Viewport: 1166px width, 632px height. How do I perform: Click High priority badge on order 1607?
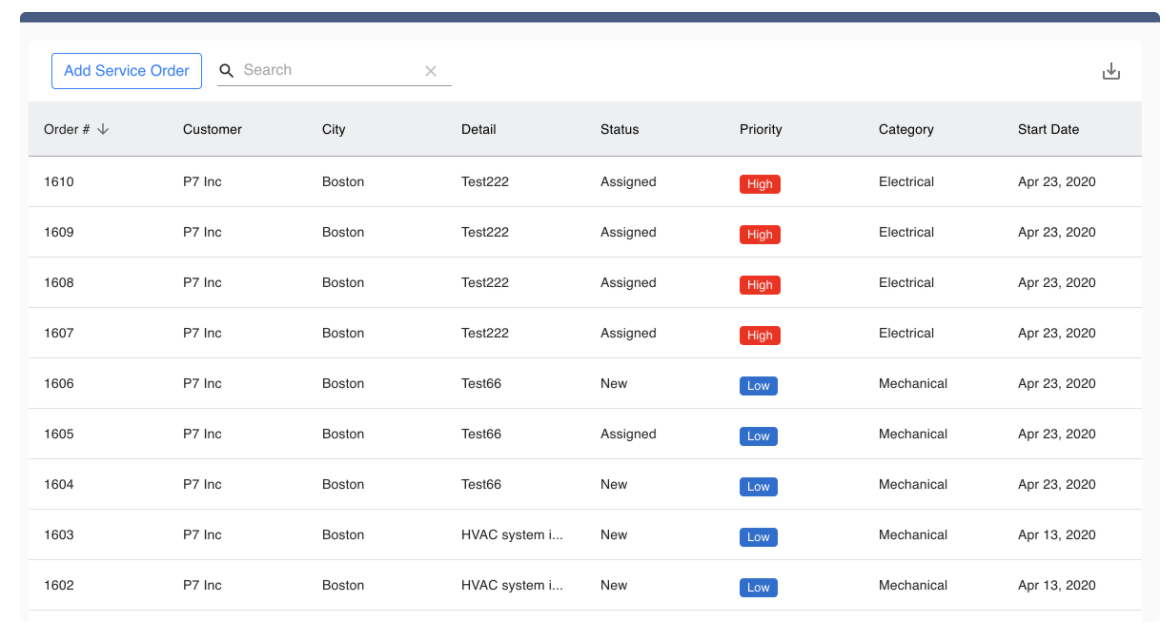(x=759, y=335)
